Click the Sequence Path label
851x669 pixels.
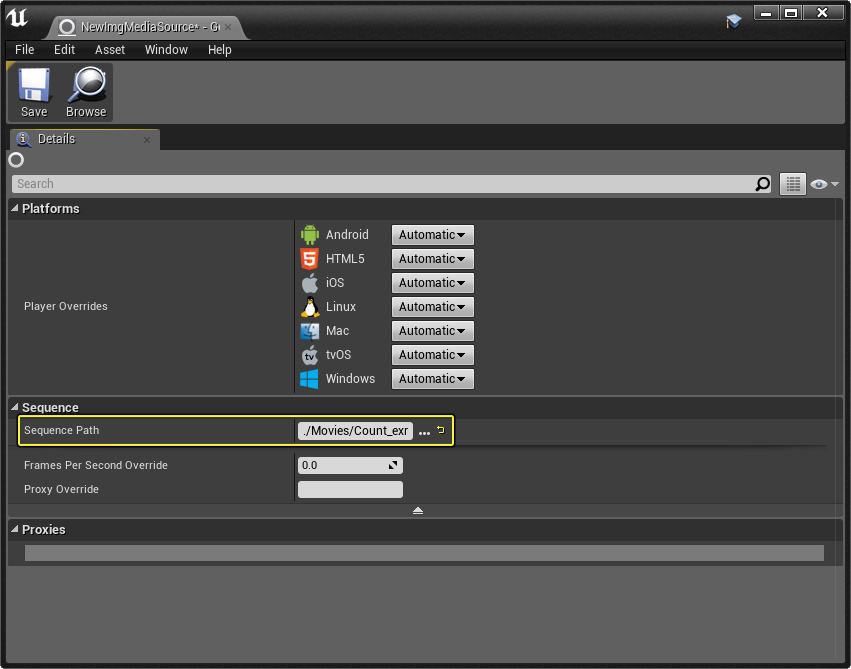[61, 430]
